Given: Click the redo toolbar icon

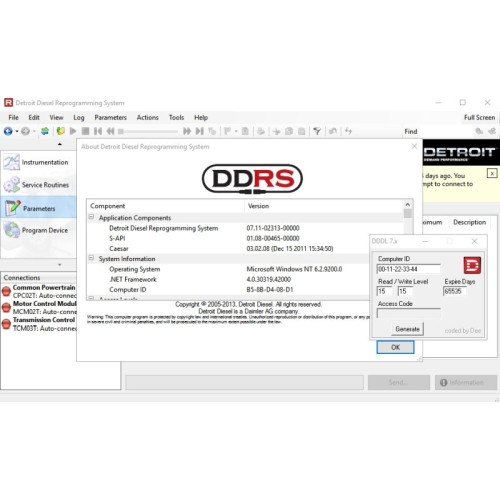Looking at the screenshot, I should pyautogui.click(x=348, y=131).
